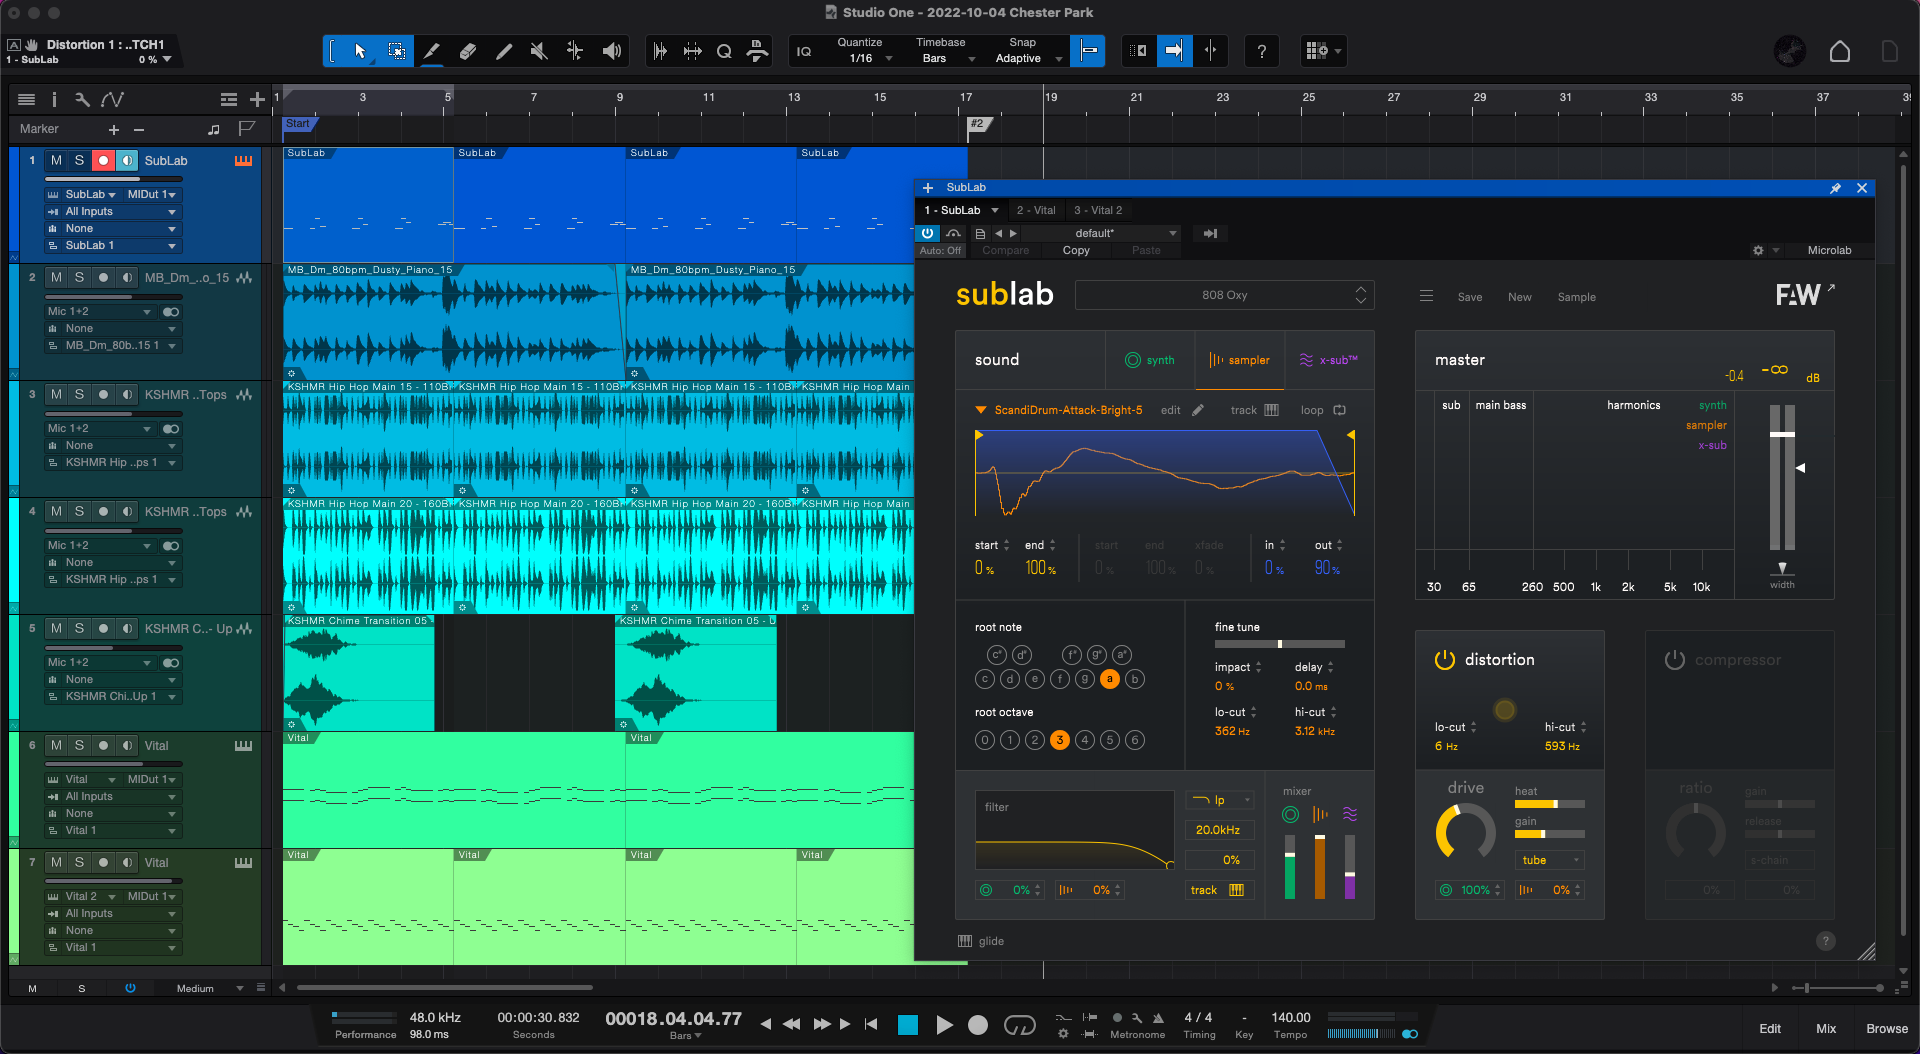The height and width of the screenshot is (1054, 1920).
Task: Pin the SubLab plugin window
Action: pyautogui.click(x=1835, y=188)
